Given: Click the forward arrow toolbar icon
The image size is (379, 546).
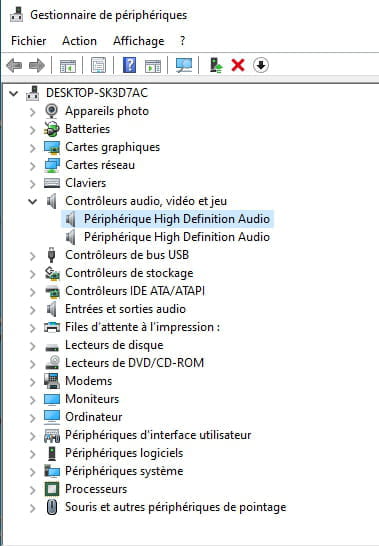Looking at the screenshot, I should point(37,65).
